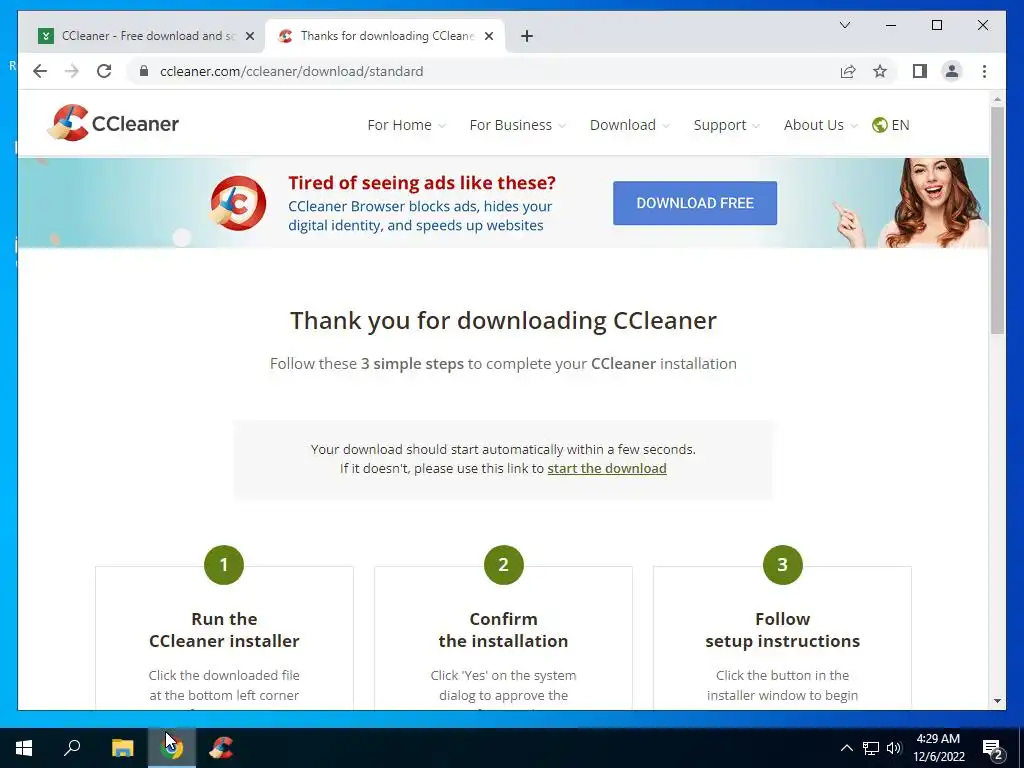
Task: Reload the CCleaner page
Action: tap(104, 71)
